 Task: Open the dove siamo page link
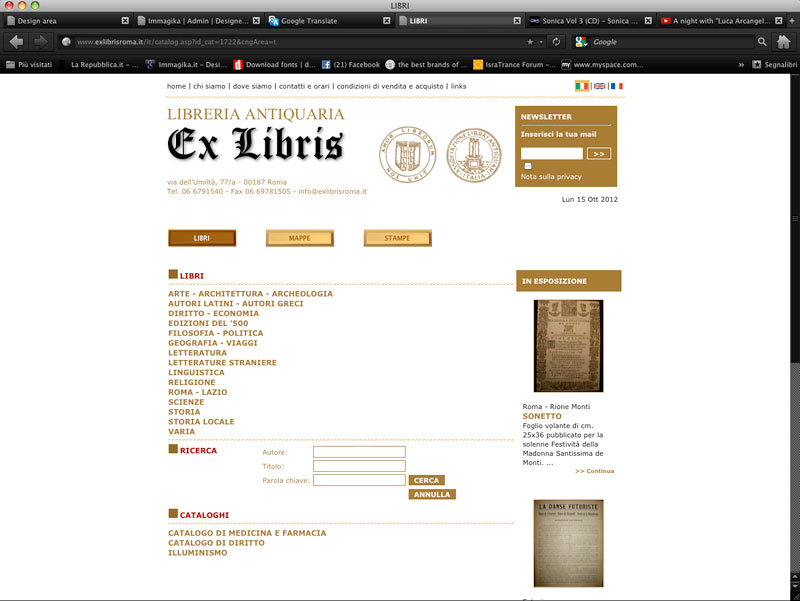click(x=252, y=86)
